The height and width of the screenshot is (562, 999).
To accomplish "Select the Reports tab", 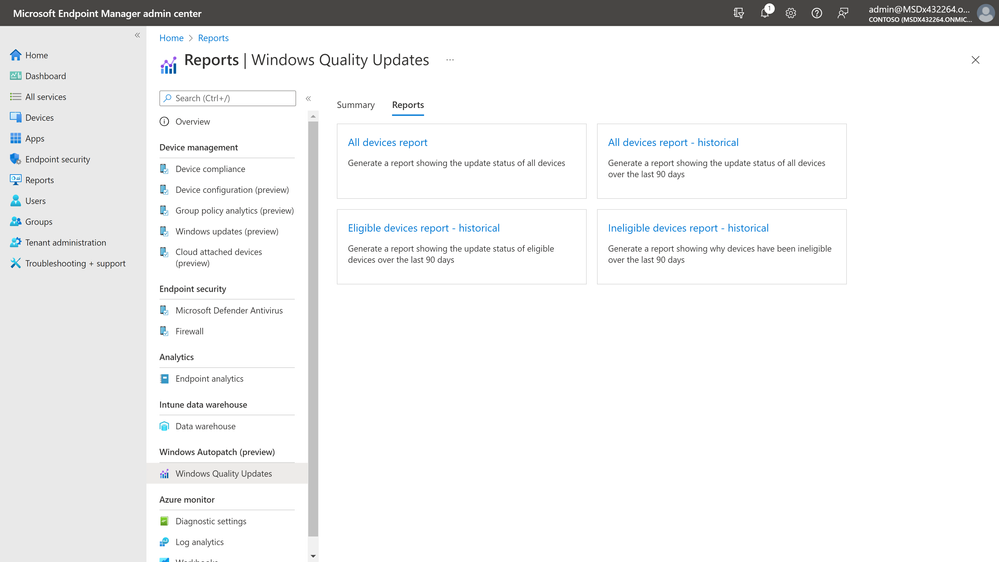I will pyautogui.click(x=408, y=104).
